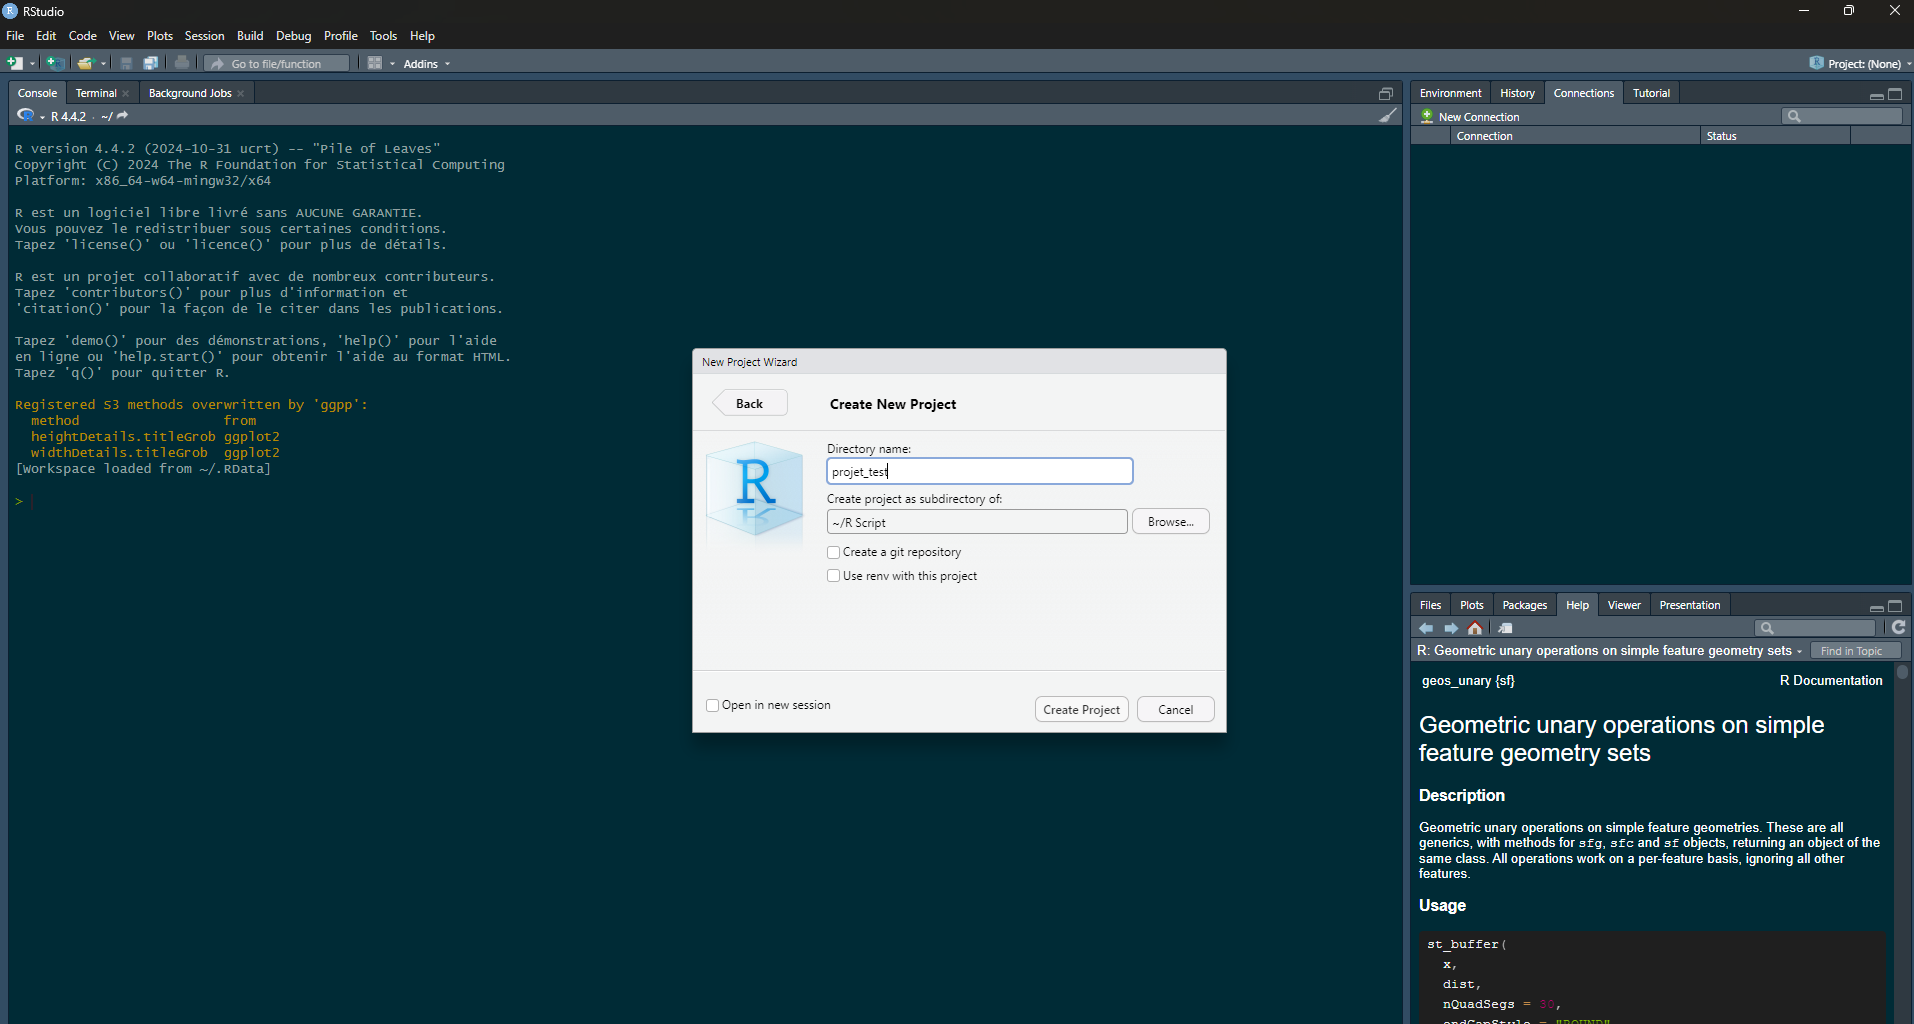Open the Session menu
This screenshot has width=1914, height=1024.
pos(204,36)
